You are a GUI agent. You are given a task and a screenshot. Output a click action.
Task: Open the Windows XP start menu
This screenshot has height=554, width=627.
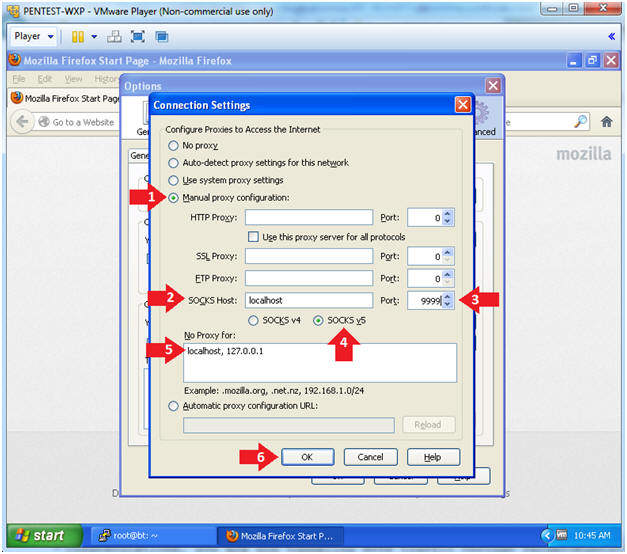tap(43, 535)
